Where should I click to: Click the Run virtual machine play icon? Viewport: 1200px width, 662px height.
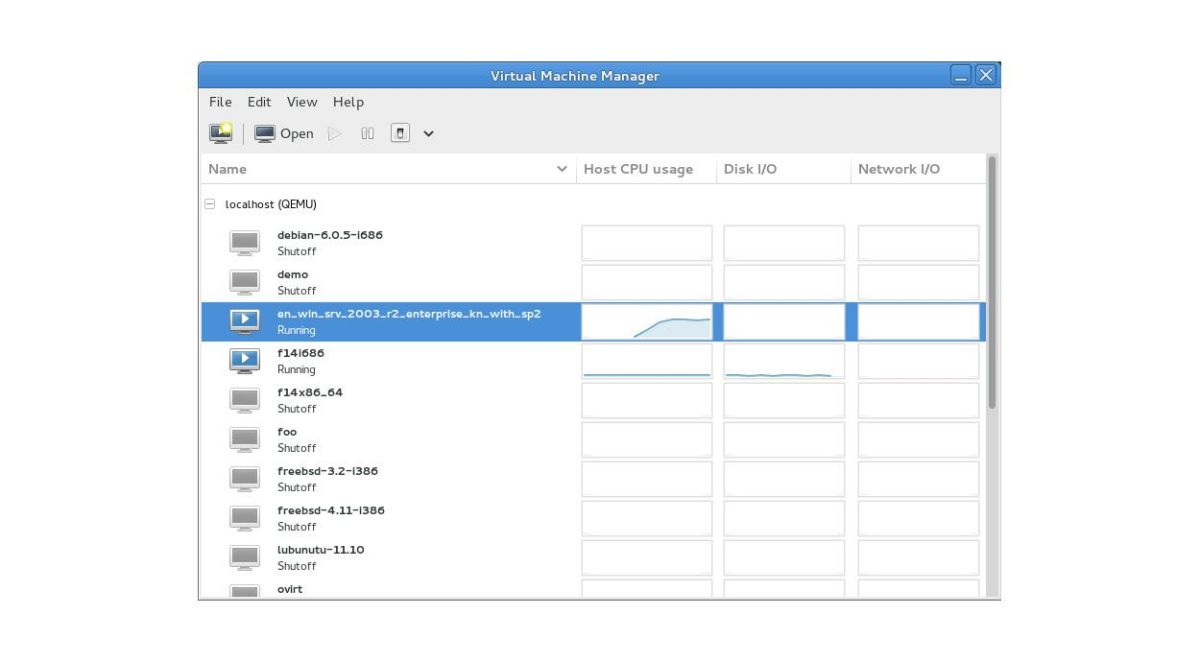click(x=335, y=133)
